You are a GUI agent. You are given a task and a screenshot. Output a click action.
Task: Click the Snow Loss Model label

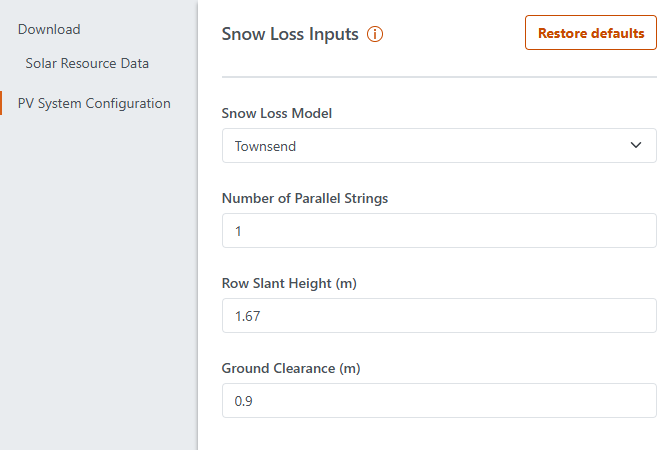point(276,113)
